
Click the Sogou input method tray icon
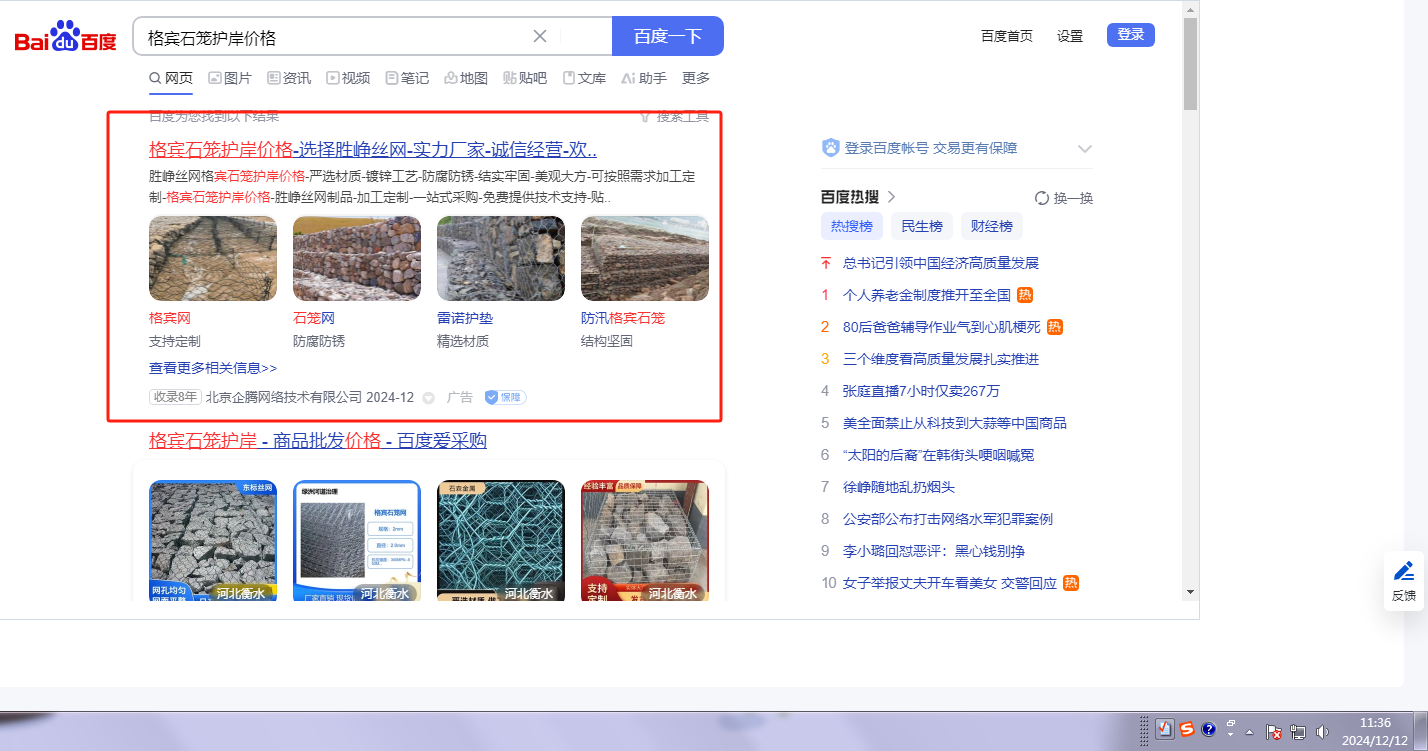(x=1186, y=729)
